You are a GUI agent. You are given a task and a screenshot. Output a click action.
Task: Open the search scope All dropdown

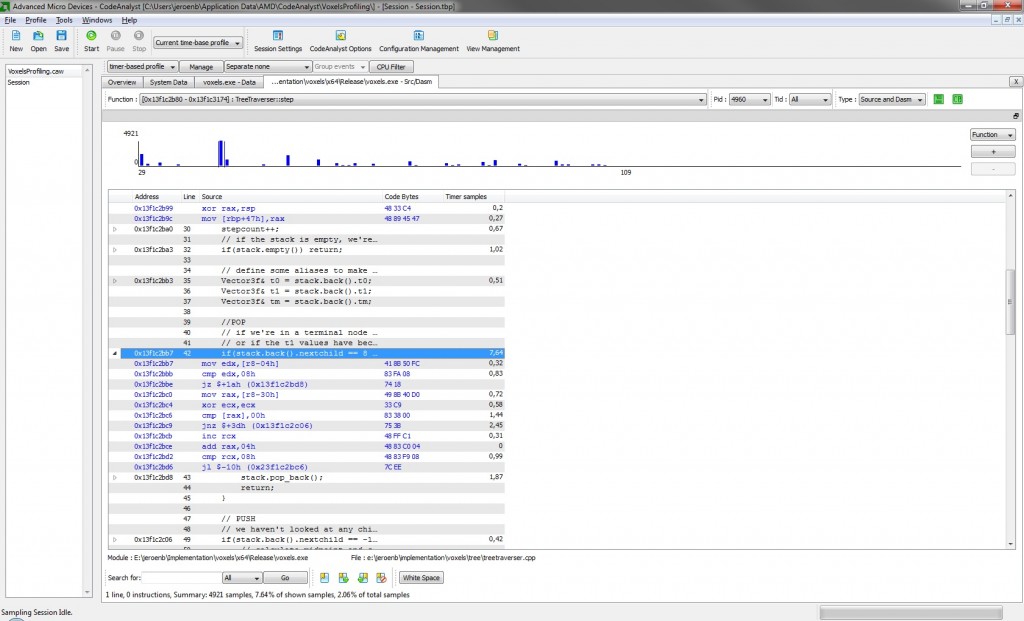(x=242, y=578)
